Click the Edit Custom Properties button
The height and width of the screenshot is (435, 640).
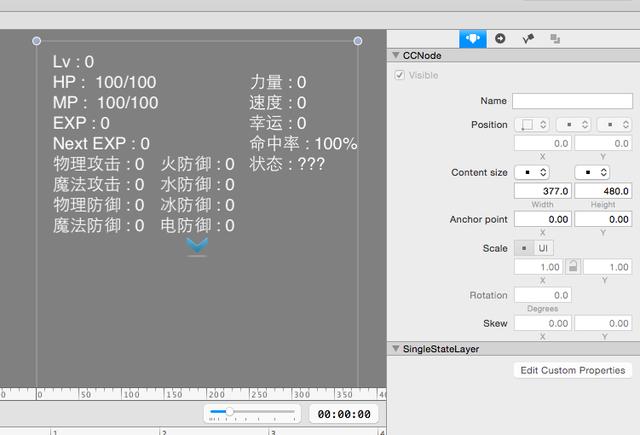573,370
